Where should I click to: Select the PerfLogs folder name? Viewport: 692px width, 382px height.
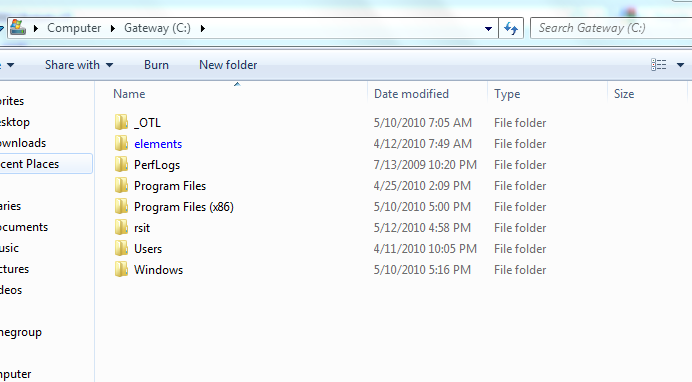pos(157,165)
